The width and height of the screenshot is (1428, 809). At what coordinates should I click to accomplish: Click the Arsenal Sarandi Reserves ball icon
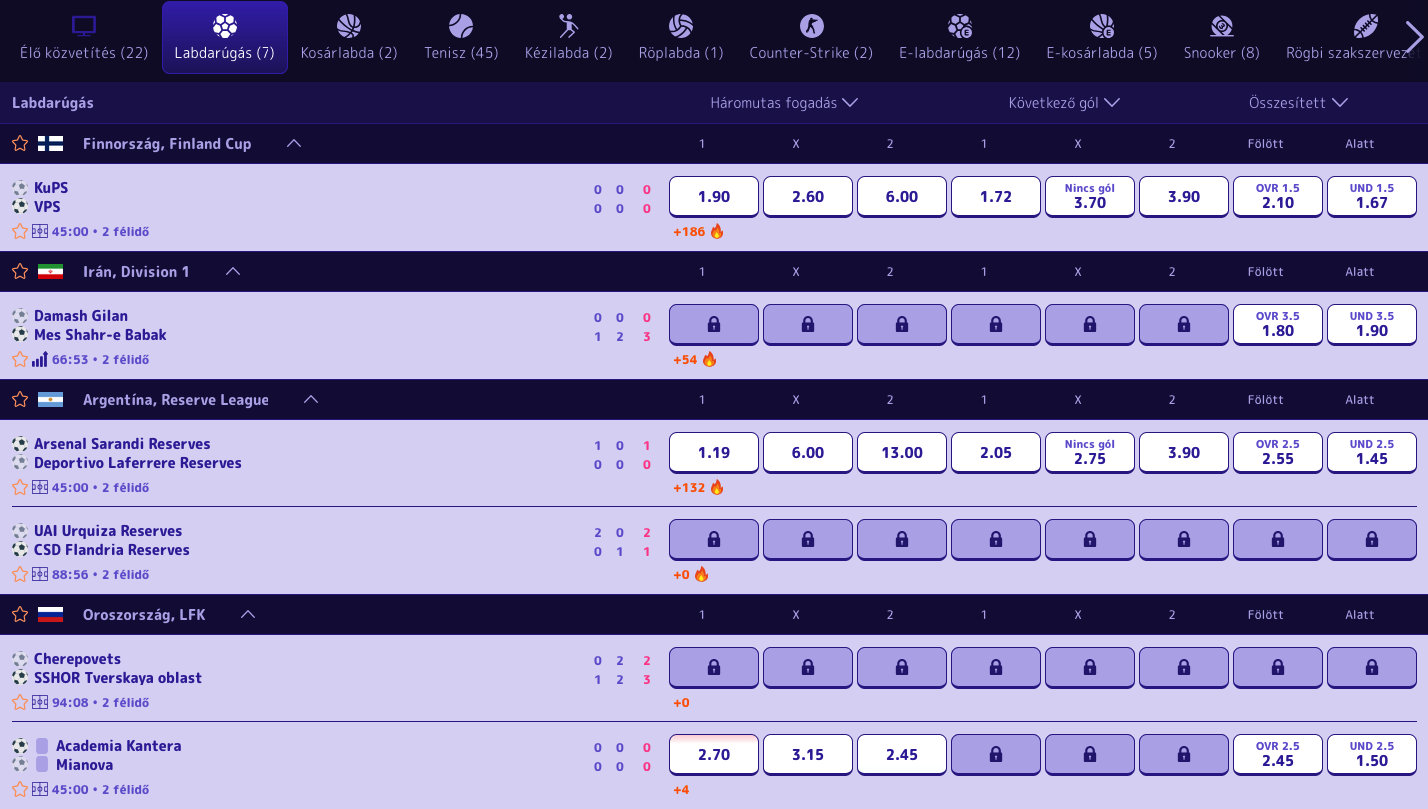coord(20,444)
